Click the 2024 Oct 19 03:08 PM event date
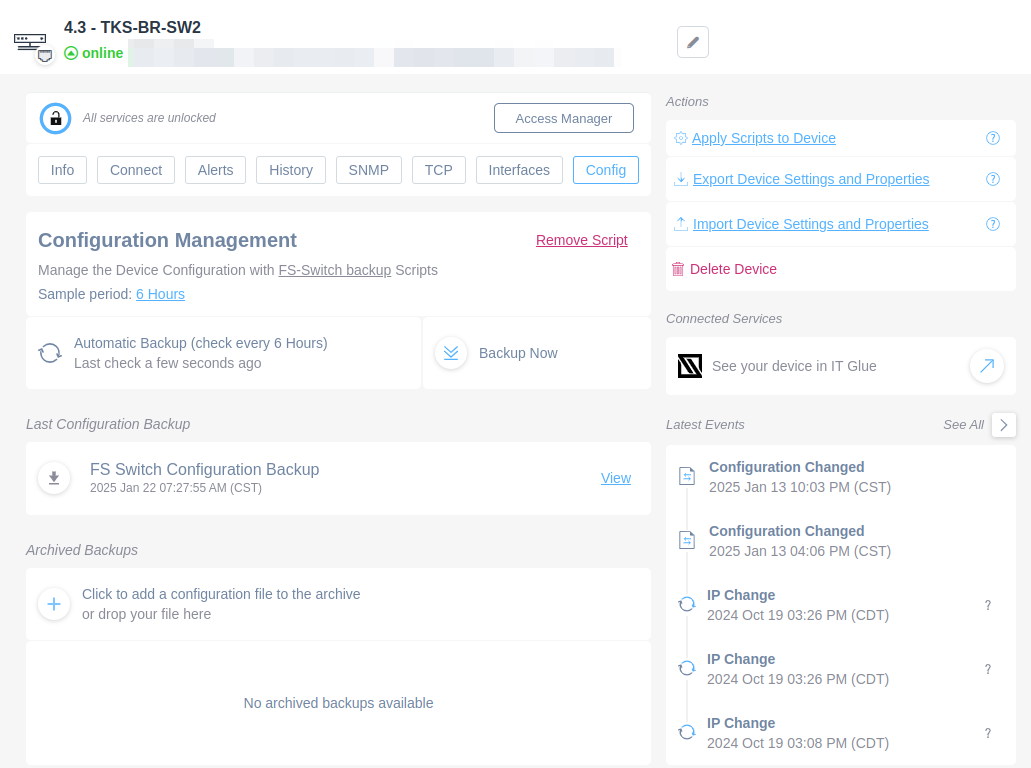Screen dimensions: 1031x768 [x=798, y=743]
